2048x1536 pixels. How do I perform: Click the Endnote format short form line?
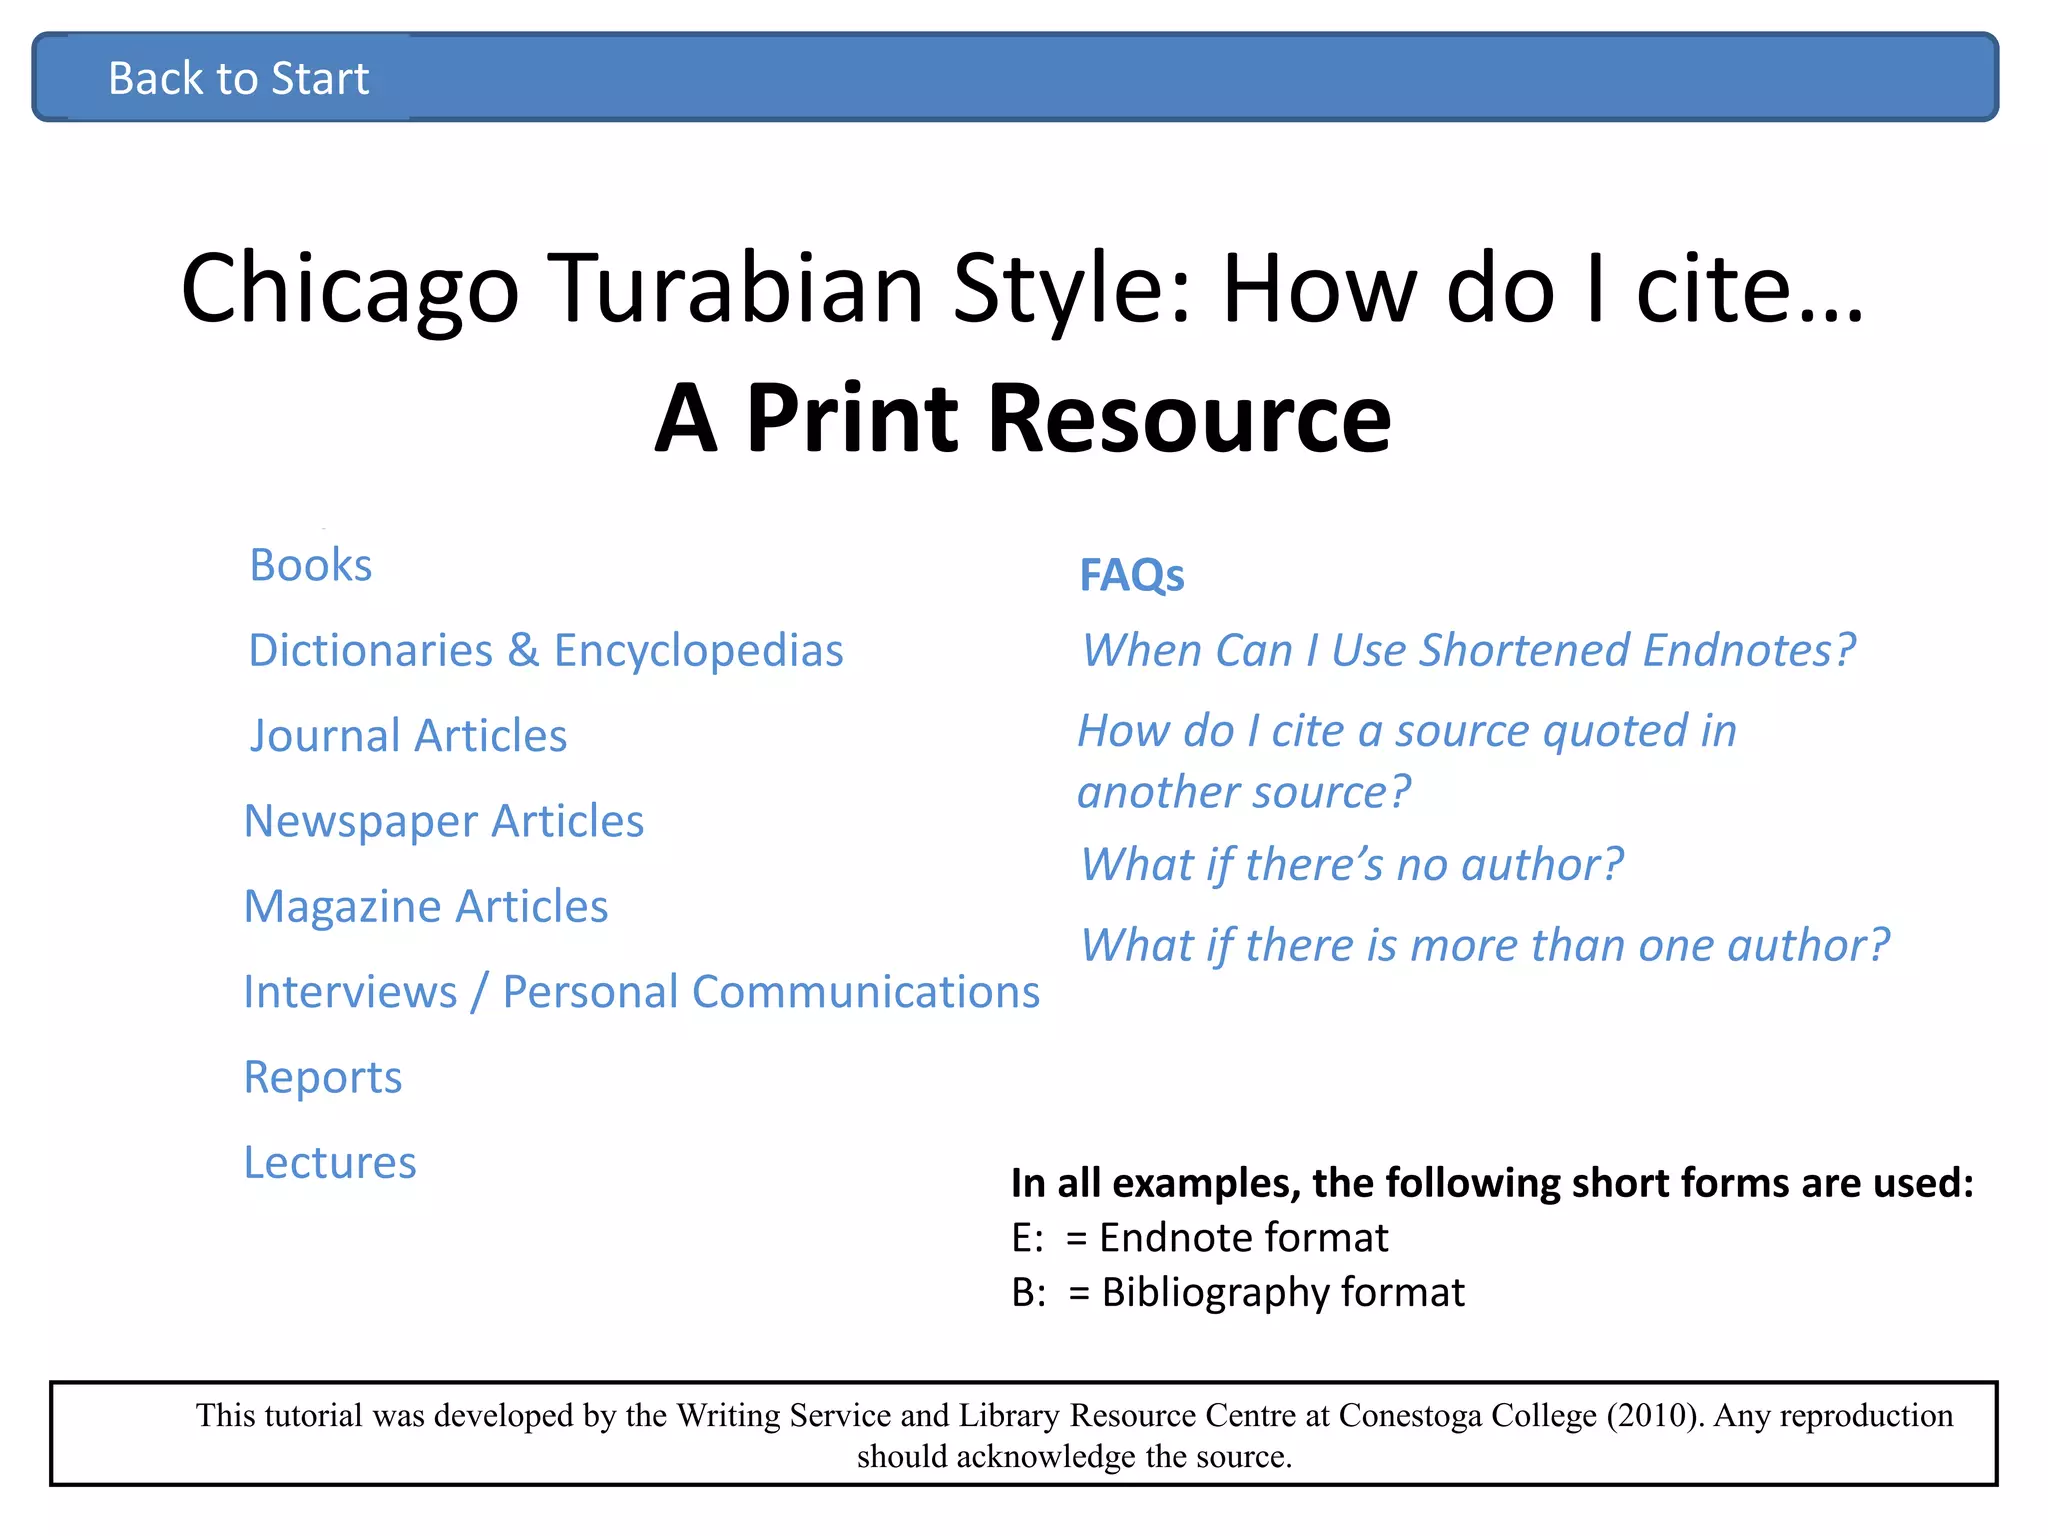point(1199,1238)
